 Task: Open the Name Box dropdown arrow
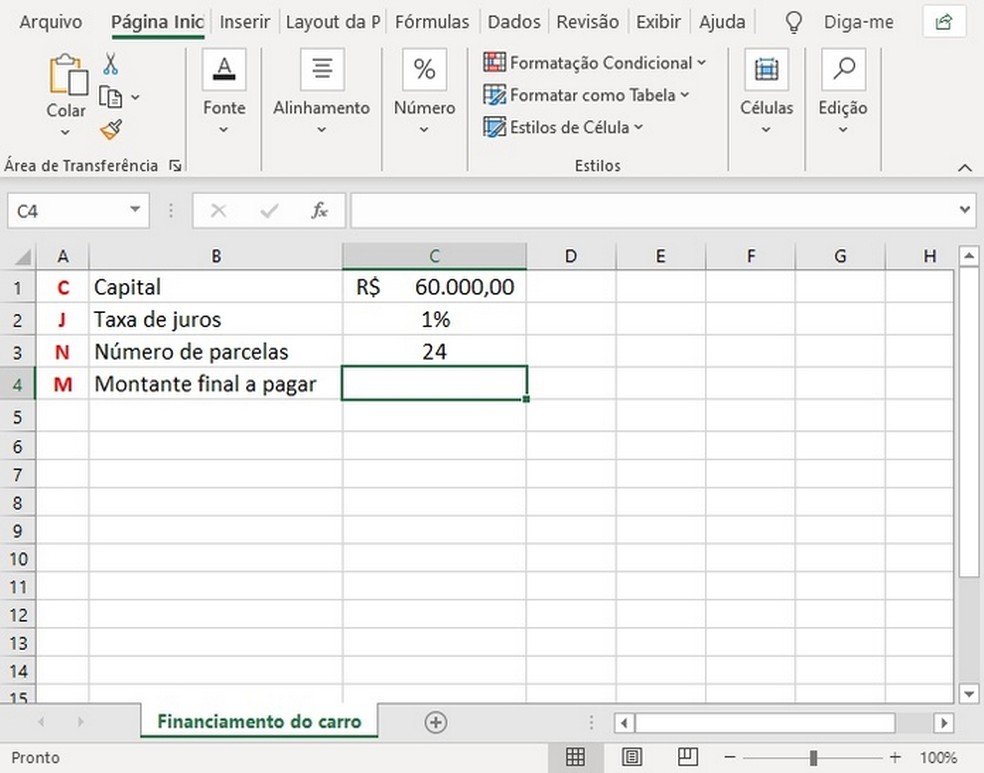pyautogui.click(x=134, y=210)
